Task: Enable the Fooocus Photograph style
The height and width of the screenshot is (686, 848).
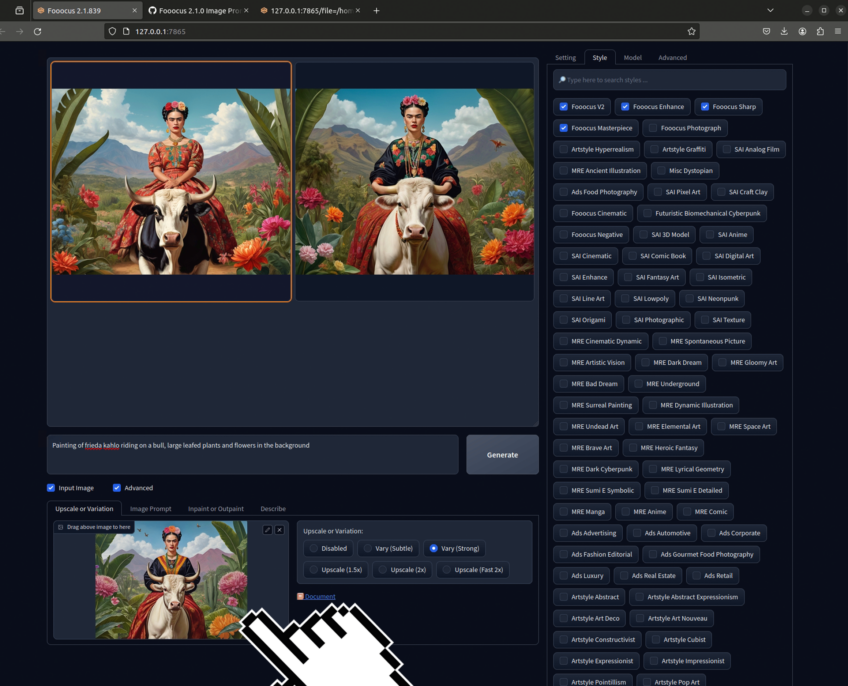Action: (653, 128)
